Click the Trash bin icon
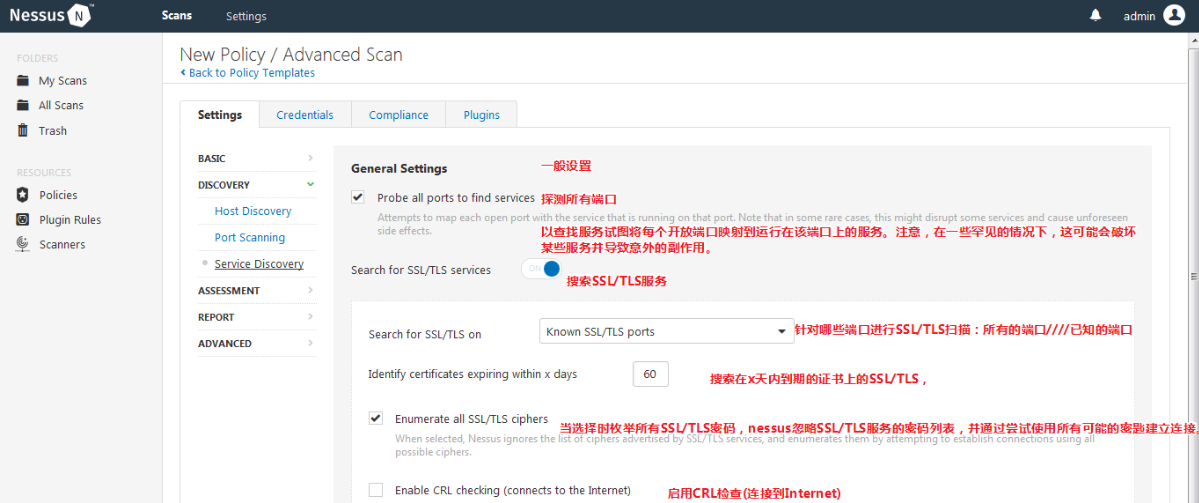 [x=24, y=131]
